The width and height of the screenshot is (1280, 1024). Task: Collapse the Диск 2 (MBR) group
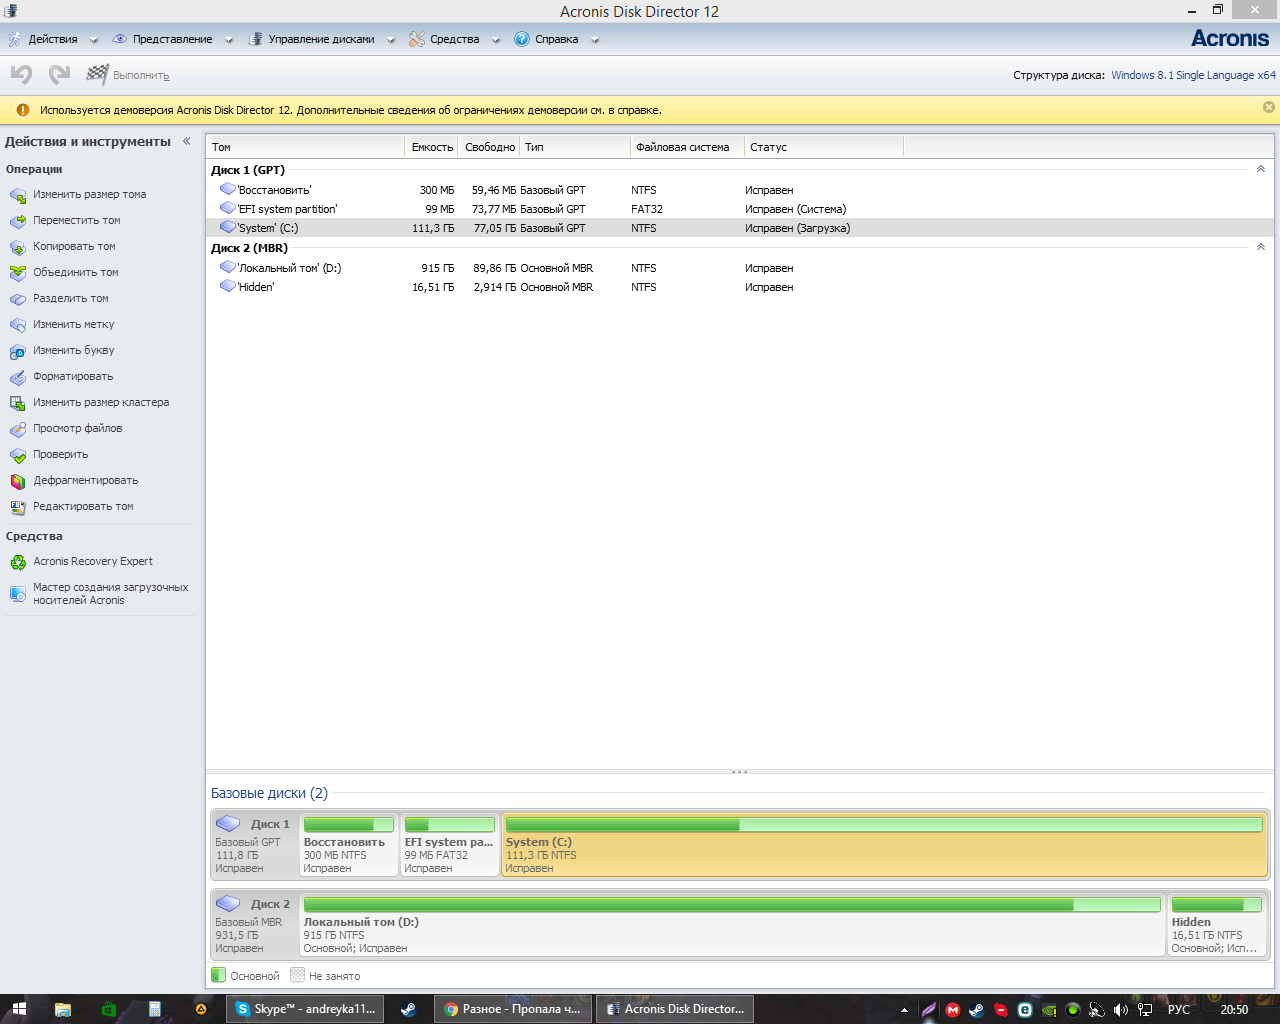click(1261, 247)
